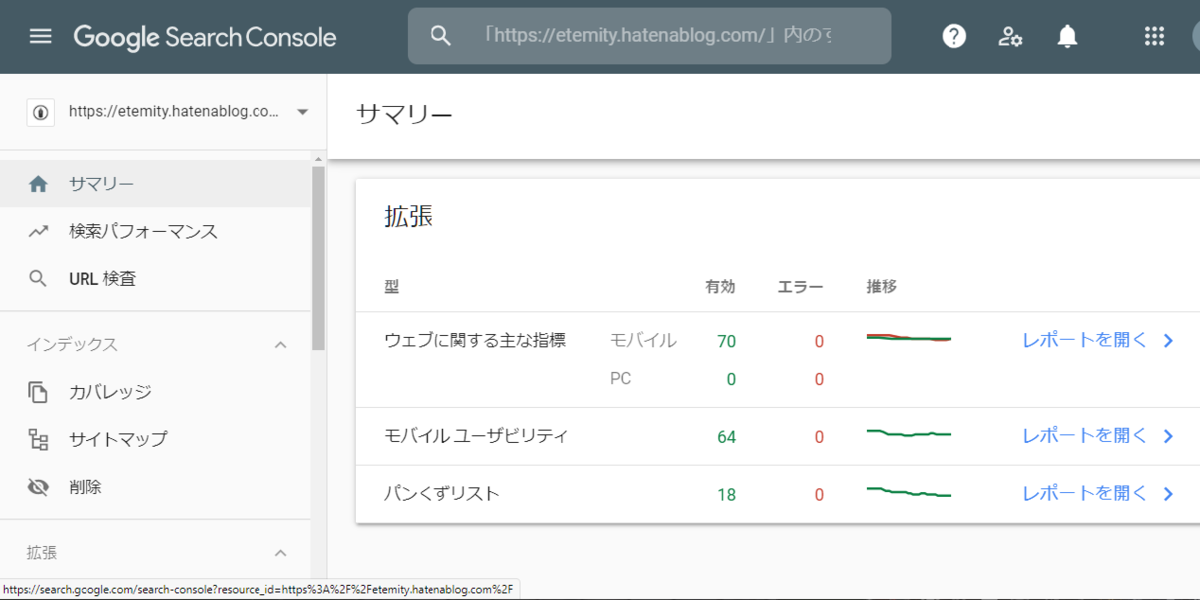Click the 型 column header

pyautogui.click(x=392, y=287)
